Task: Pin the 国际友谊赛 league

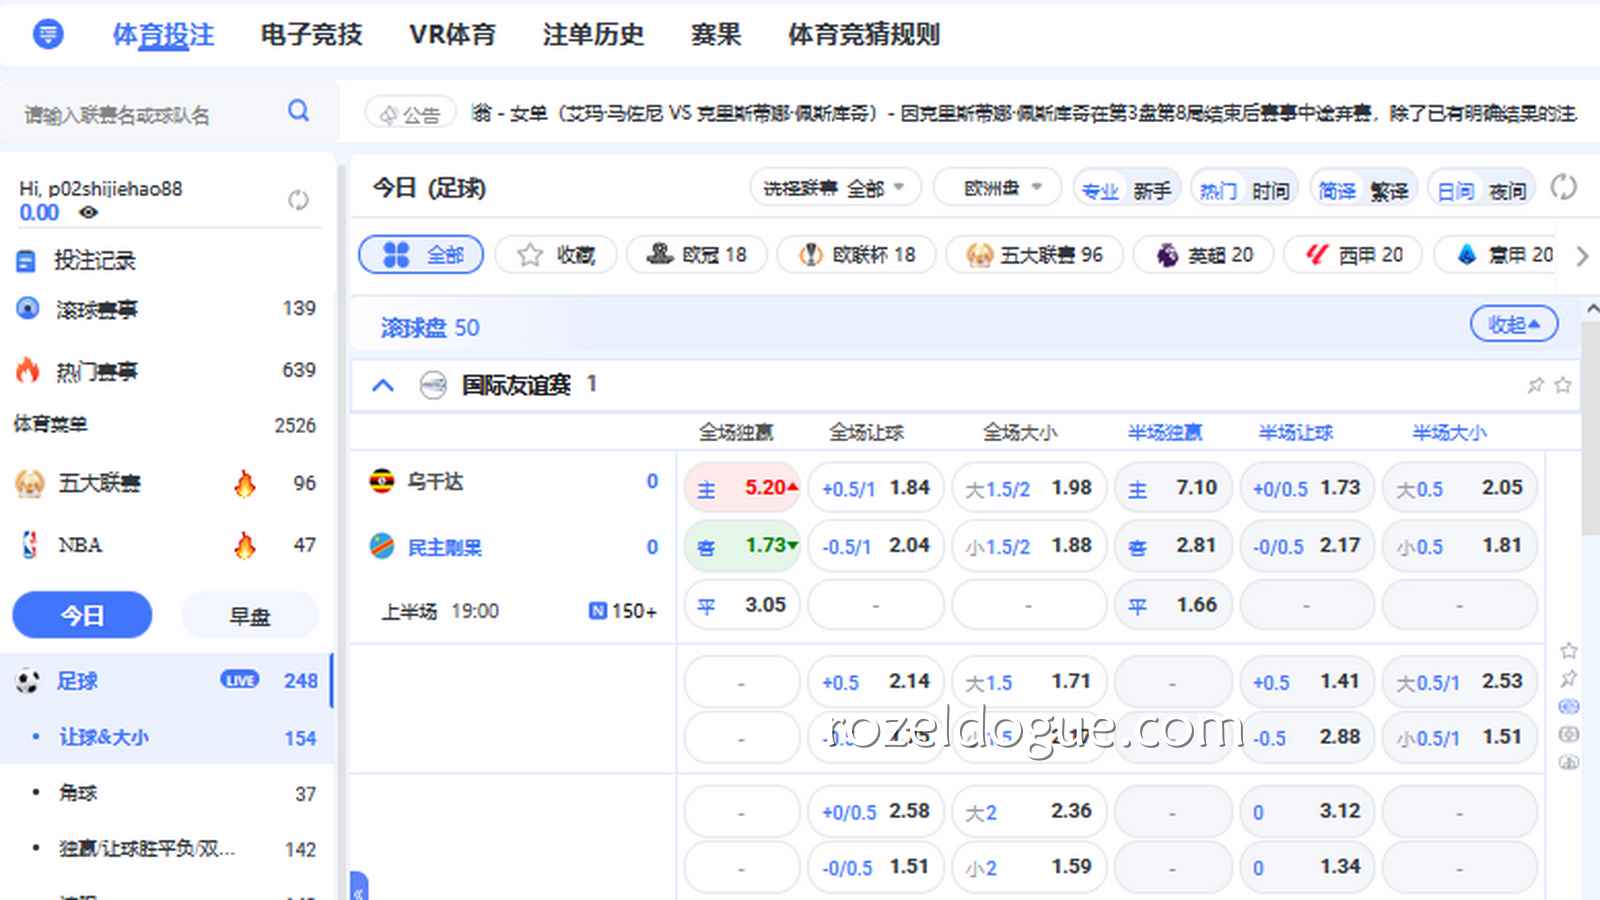Action: coord(1535,385)
